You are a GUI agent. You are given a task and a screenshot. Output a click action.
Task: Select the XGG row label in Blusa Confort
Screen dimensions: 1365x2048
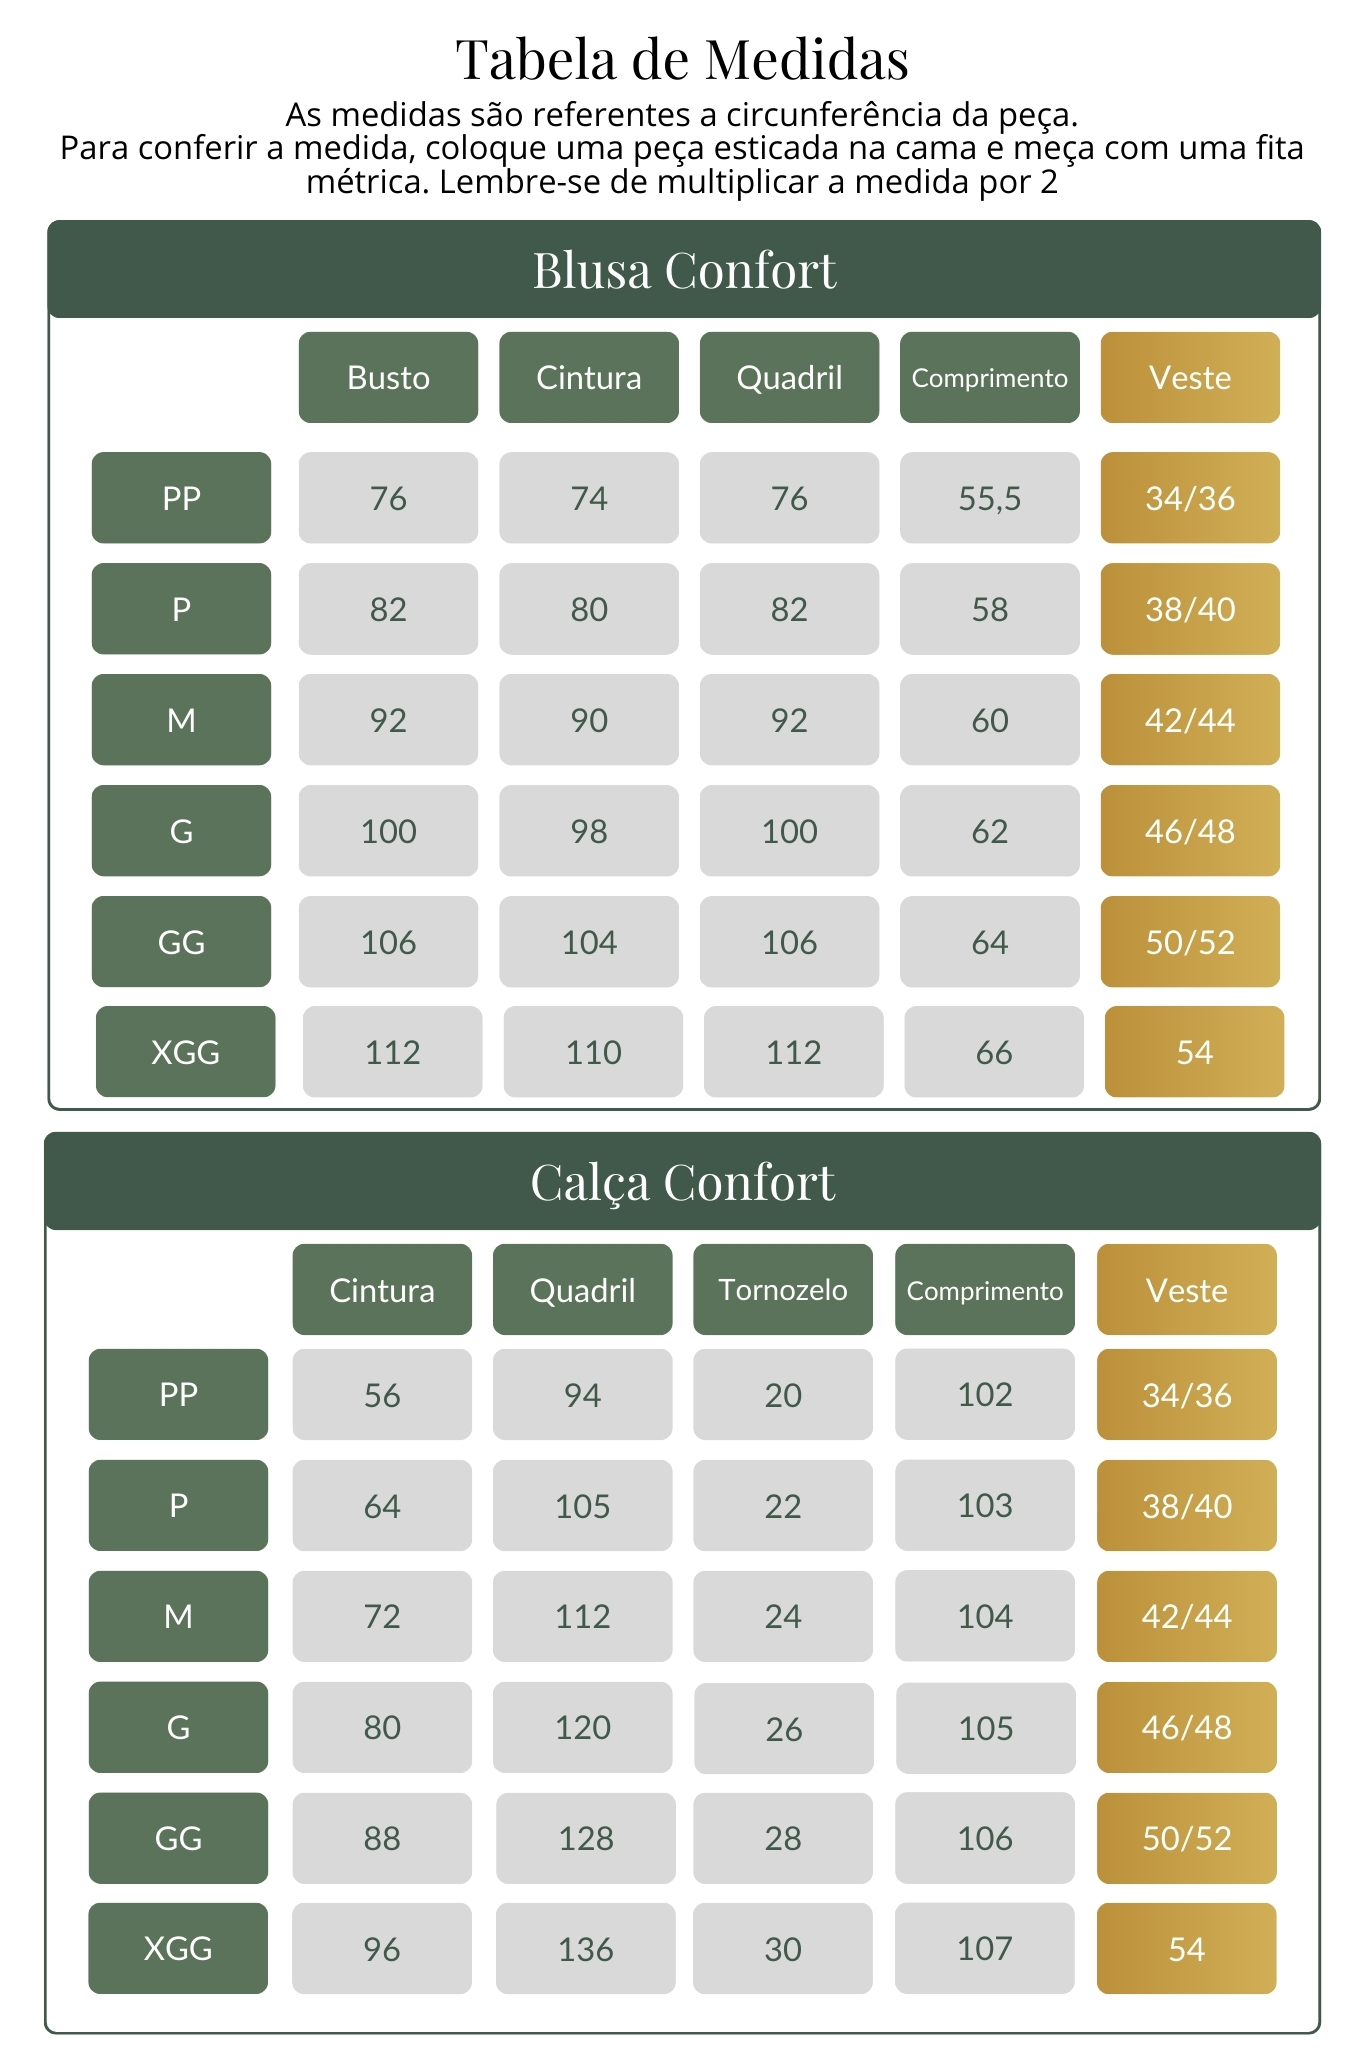coord(185,1052)
